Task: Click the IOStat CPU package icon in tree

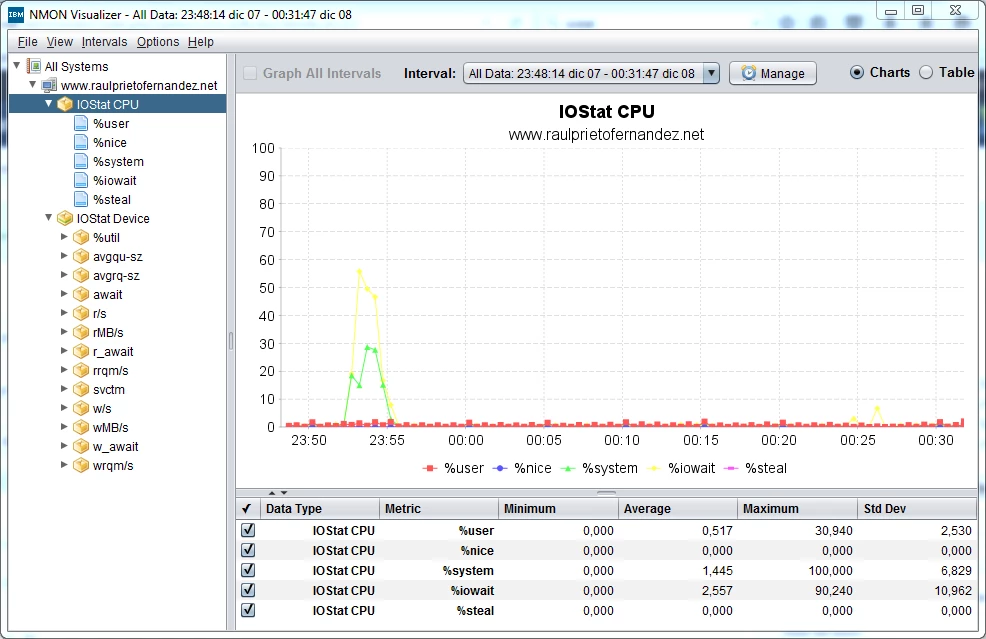Action: pos(65,104)
